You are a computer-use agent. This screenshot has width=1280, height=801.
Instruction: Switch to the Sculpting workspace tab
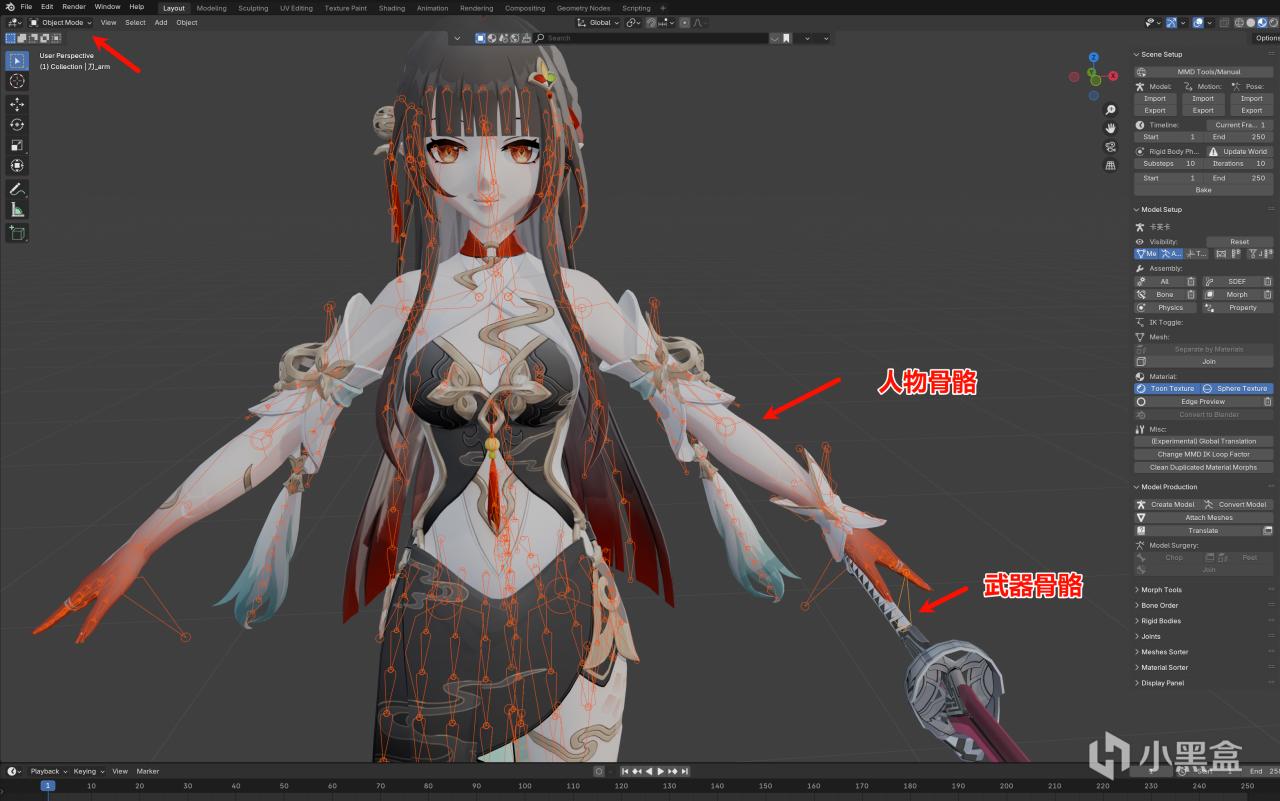tap(253, 8)
